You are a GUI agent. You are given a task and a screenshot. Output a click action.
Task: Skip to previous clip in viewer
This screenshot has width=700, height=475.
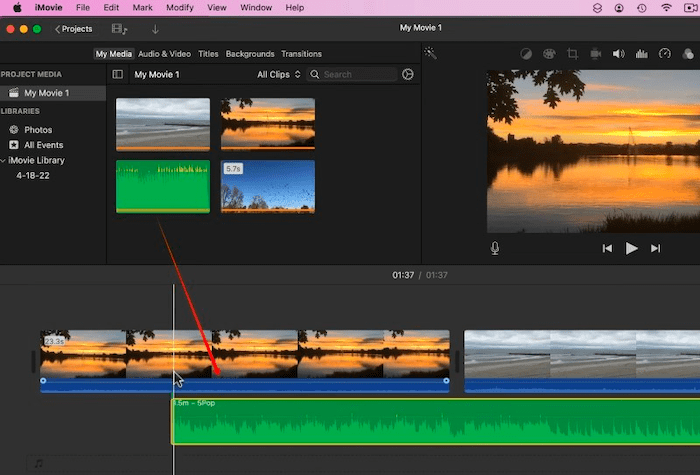click(607, 249)
